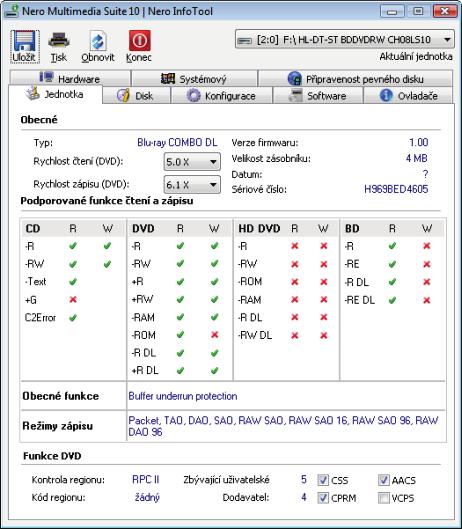Open the DVD read speed 5.0 X dropdown

(192, 162)
